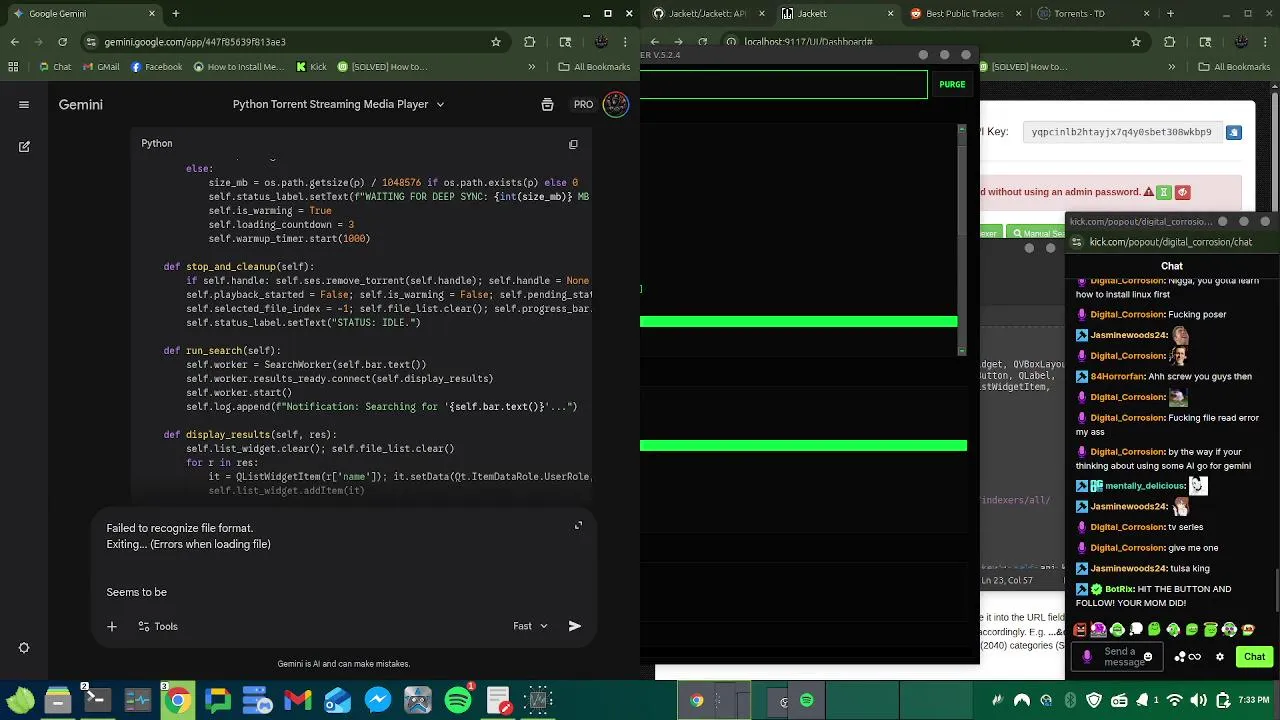This screenshot has width=1280, height=720.
Task: Open a new tab in Gemini window
Action: point(176,14)
